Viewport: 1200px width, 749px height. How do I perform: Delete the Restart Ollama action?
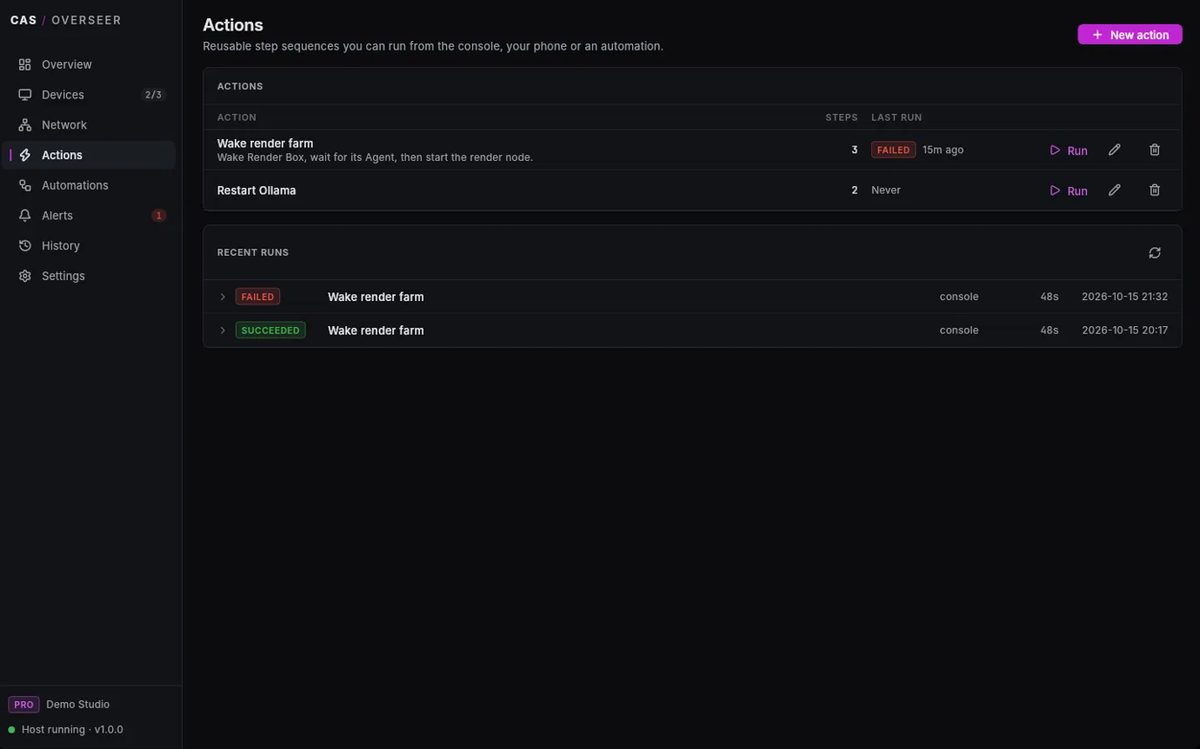pos(1154,190)
